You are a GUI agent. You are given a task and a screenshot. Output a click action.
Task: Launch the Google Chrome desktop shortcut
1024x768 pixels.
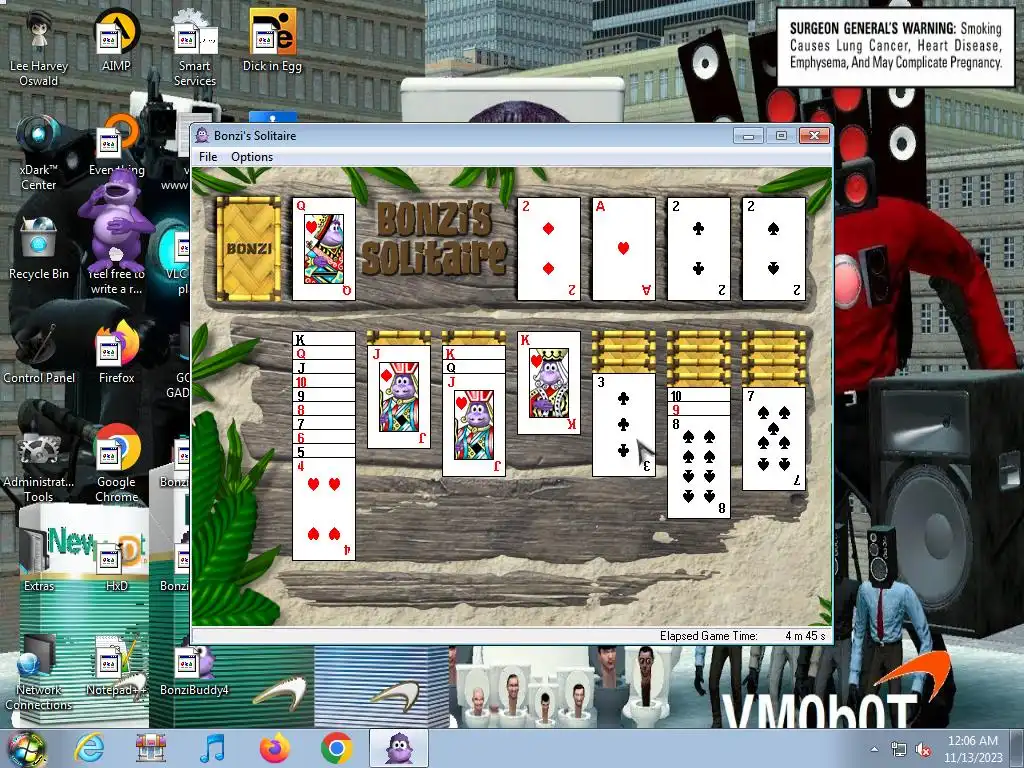pyautogui.click(x=116, y=465)
